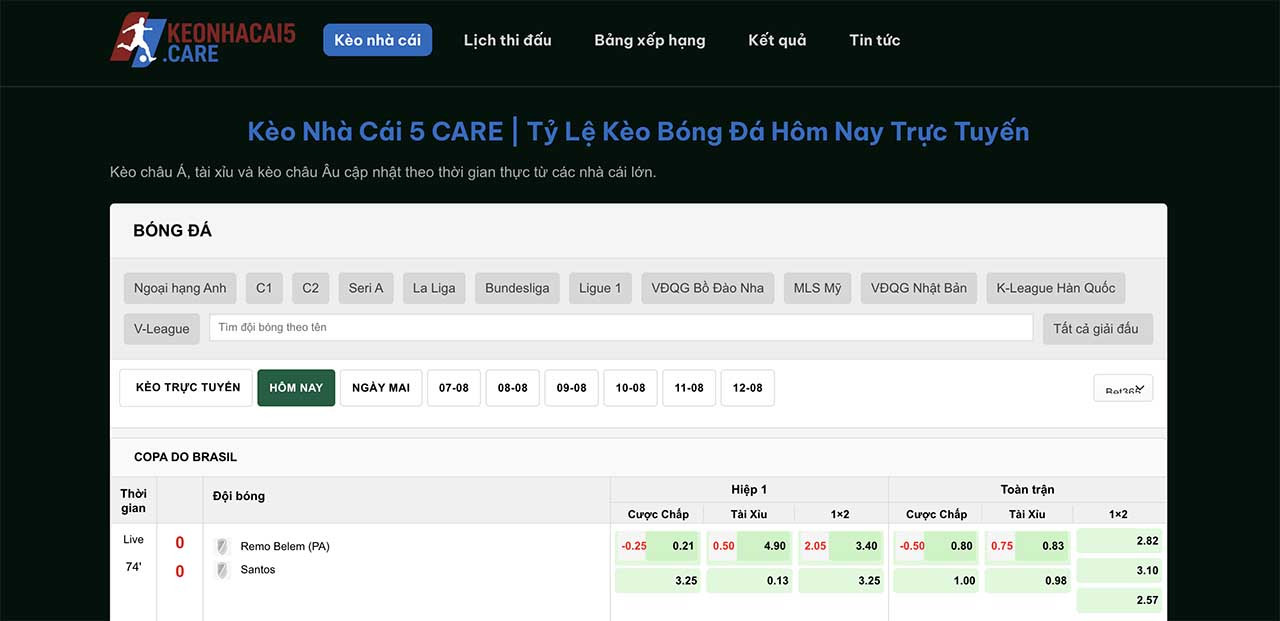Screen dimensions: 1280x621
Task: Click the KEONHACAI5.CARE logo
Action: click(203, 40)
